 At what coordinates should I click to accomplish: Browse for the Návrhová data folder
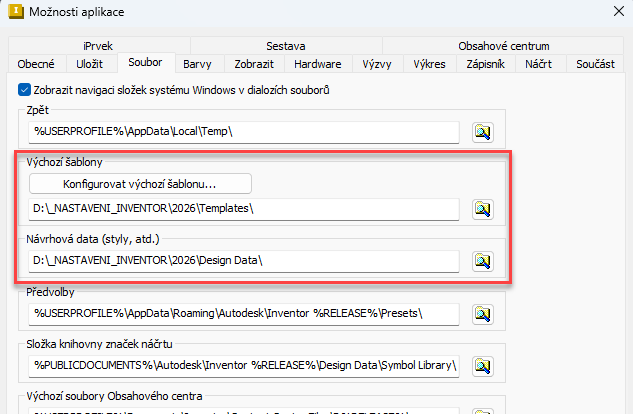484,261
